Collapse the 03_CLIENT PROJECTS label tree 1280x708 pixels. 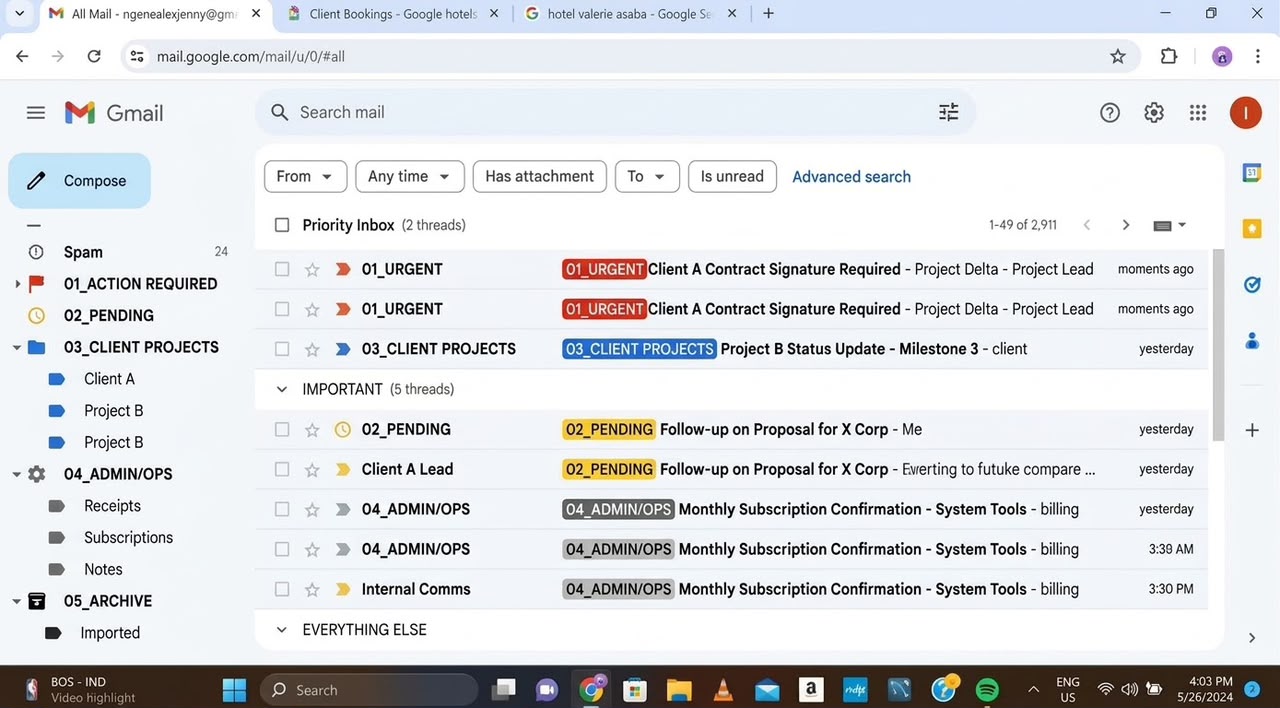17,348
